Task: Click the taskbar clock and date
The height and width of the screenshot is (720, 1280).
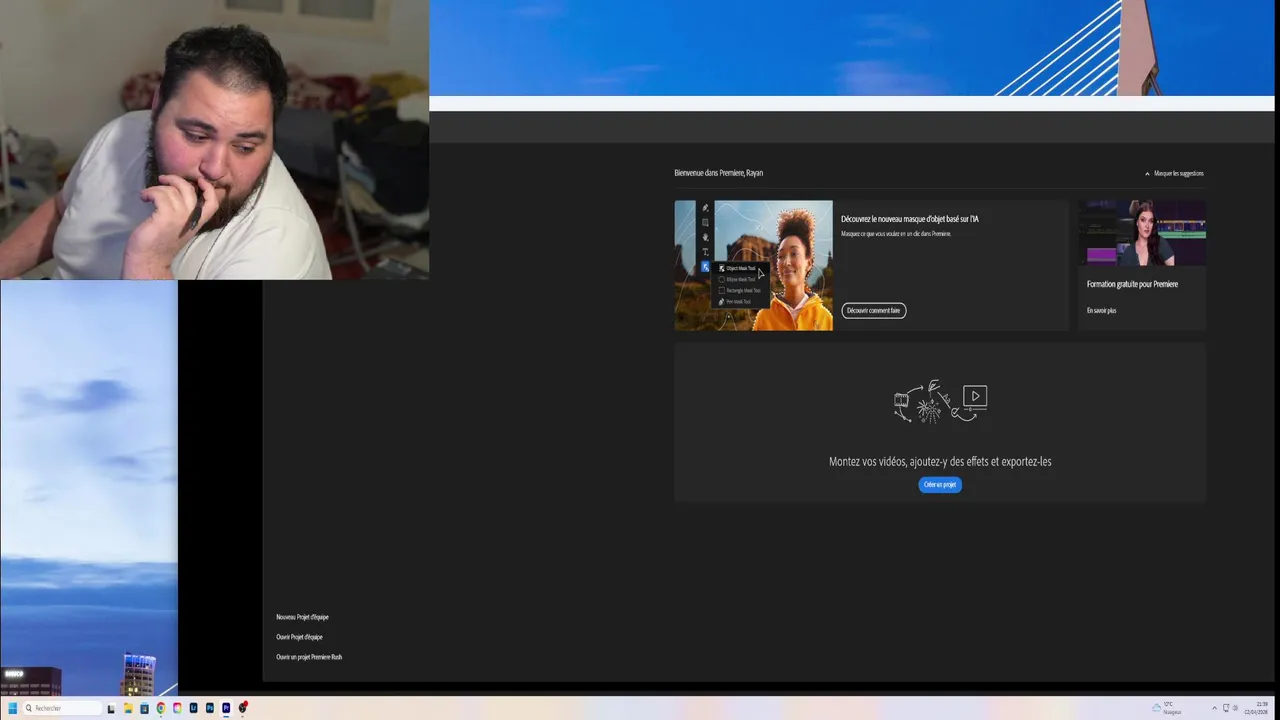Action: 1256,708
